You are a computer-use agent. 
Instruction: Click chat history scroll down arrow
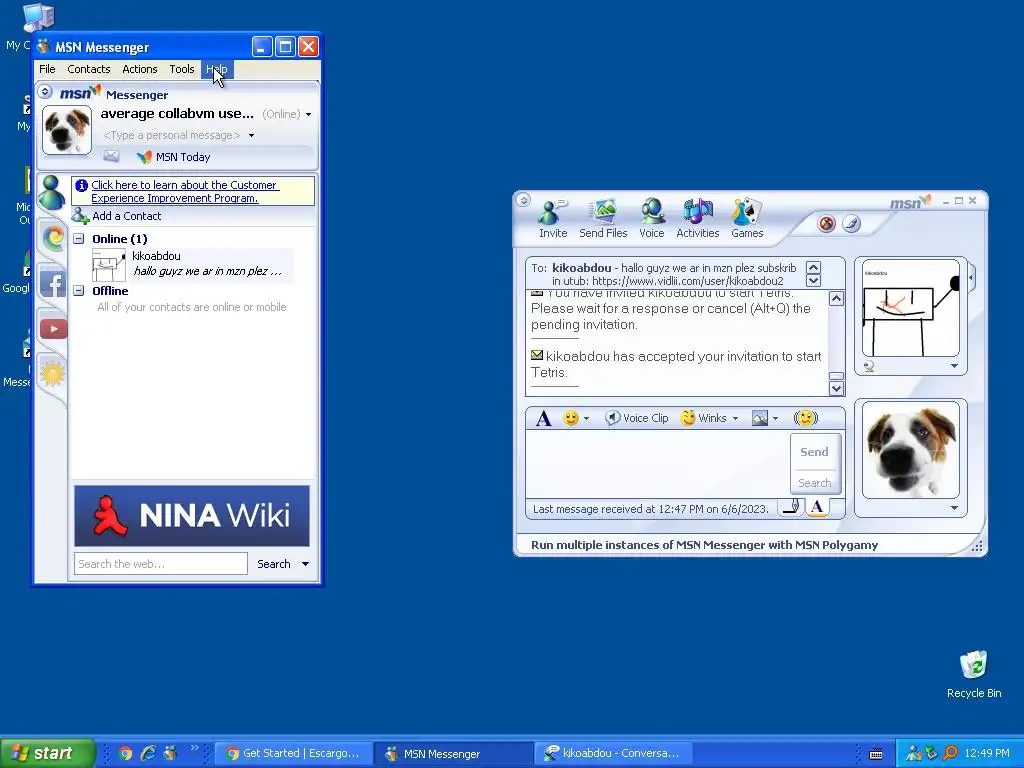836,389
